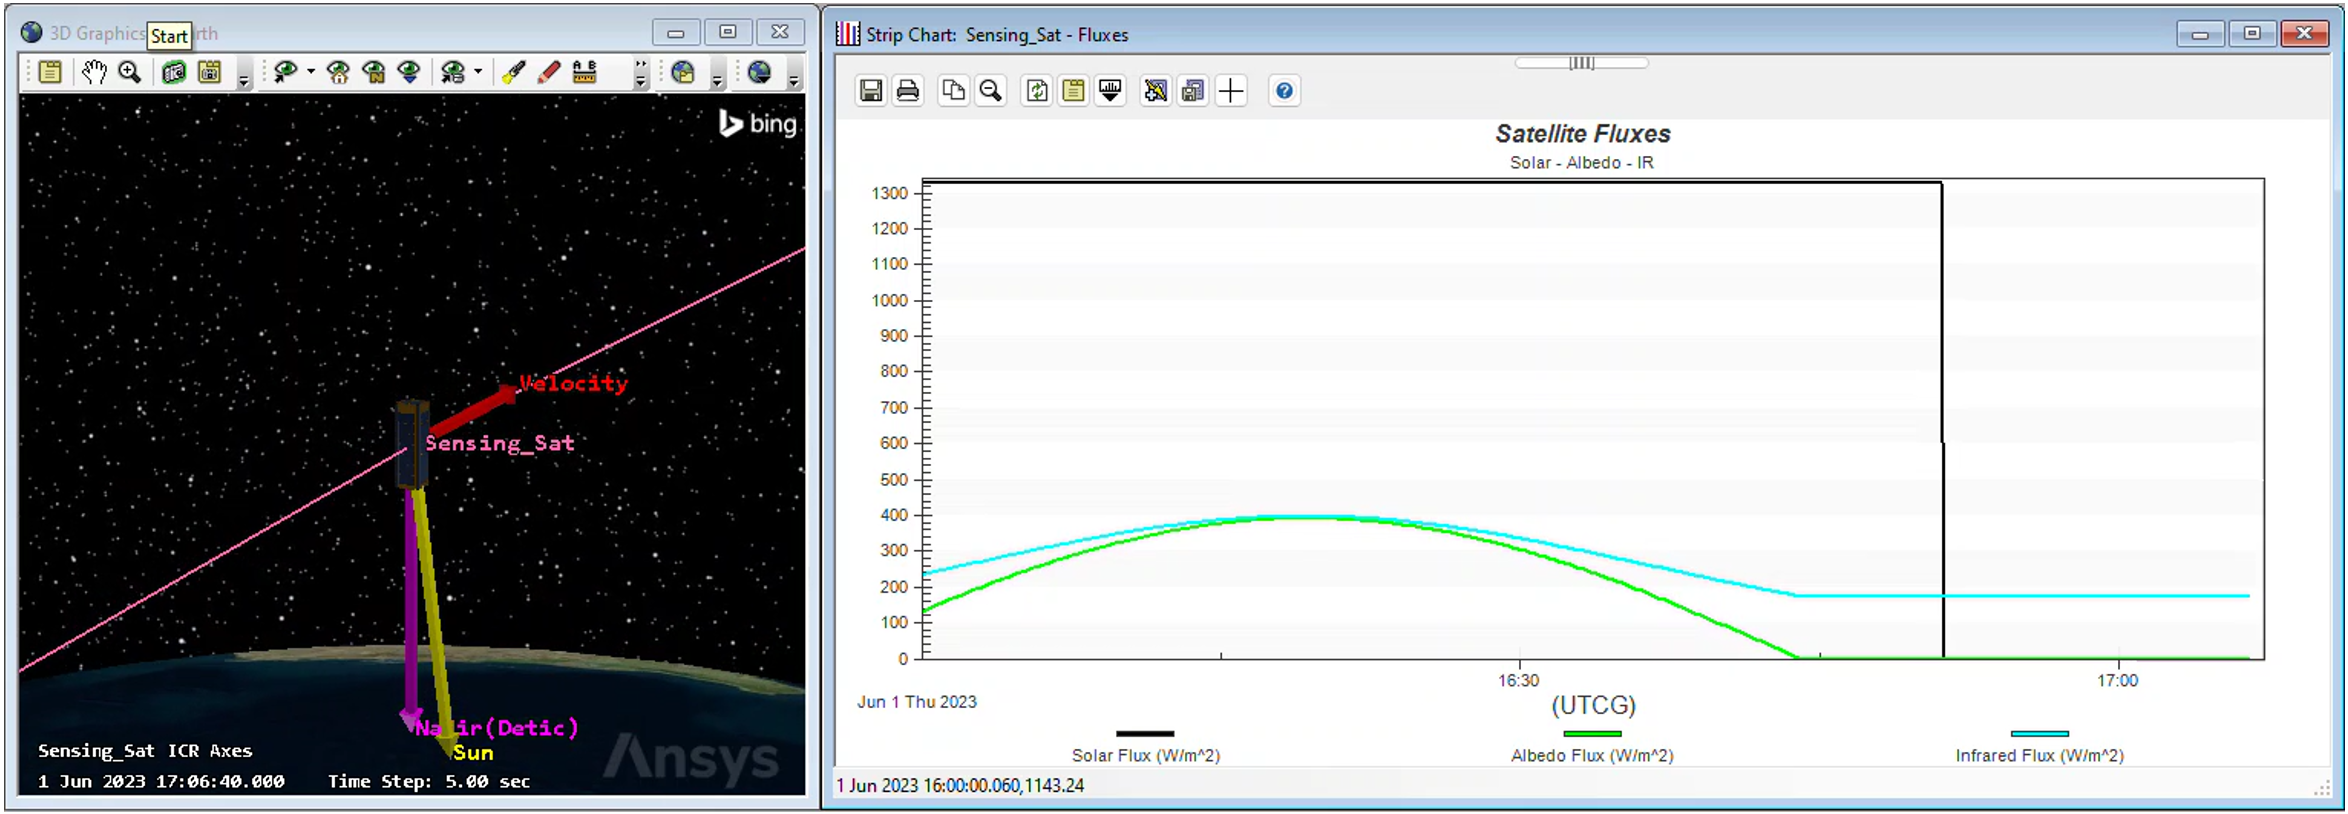Click the 1300 value on the flux axis
2348x814 pixels.
tap(890, 193)
